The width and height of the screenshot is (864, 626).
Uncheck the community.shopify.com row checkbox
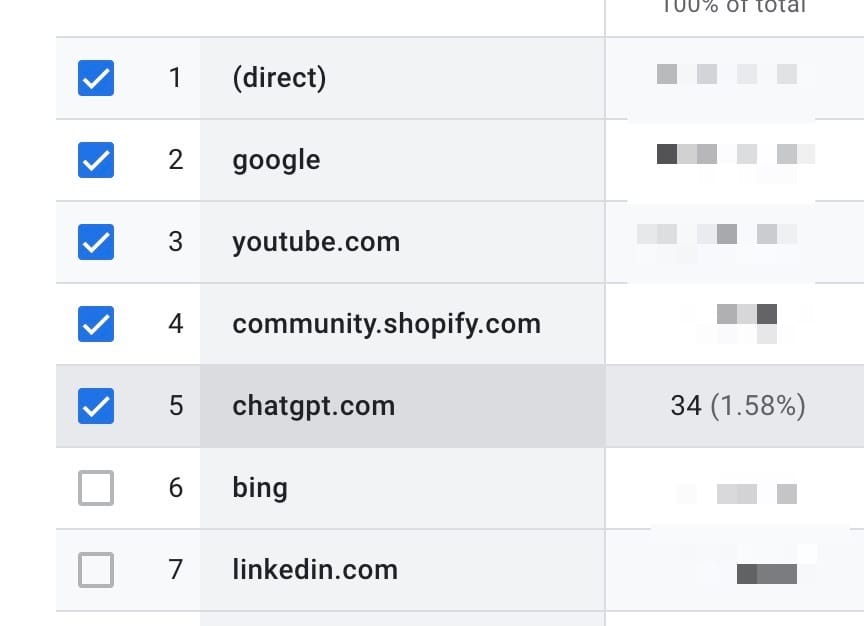tap(96, 323)
